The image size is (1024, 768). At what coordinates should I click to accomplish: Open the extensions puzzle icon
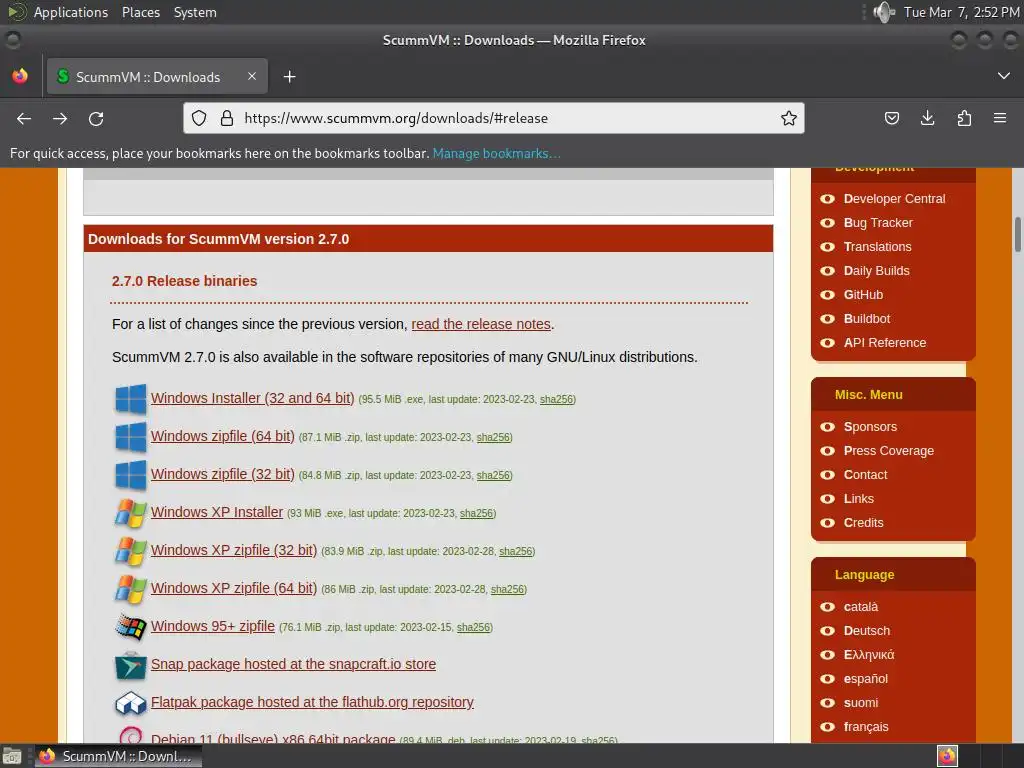964,118
